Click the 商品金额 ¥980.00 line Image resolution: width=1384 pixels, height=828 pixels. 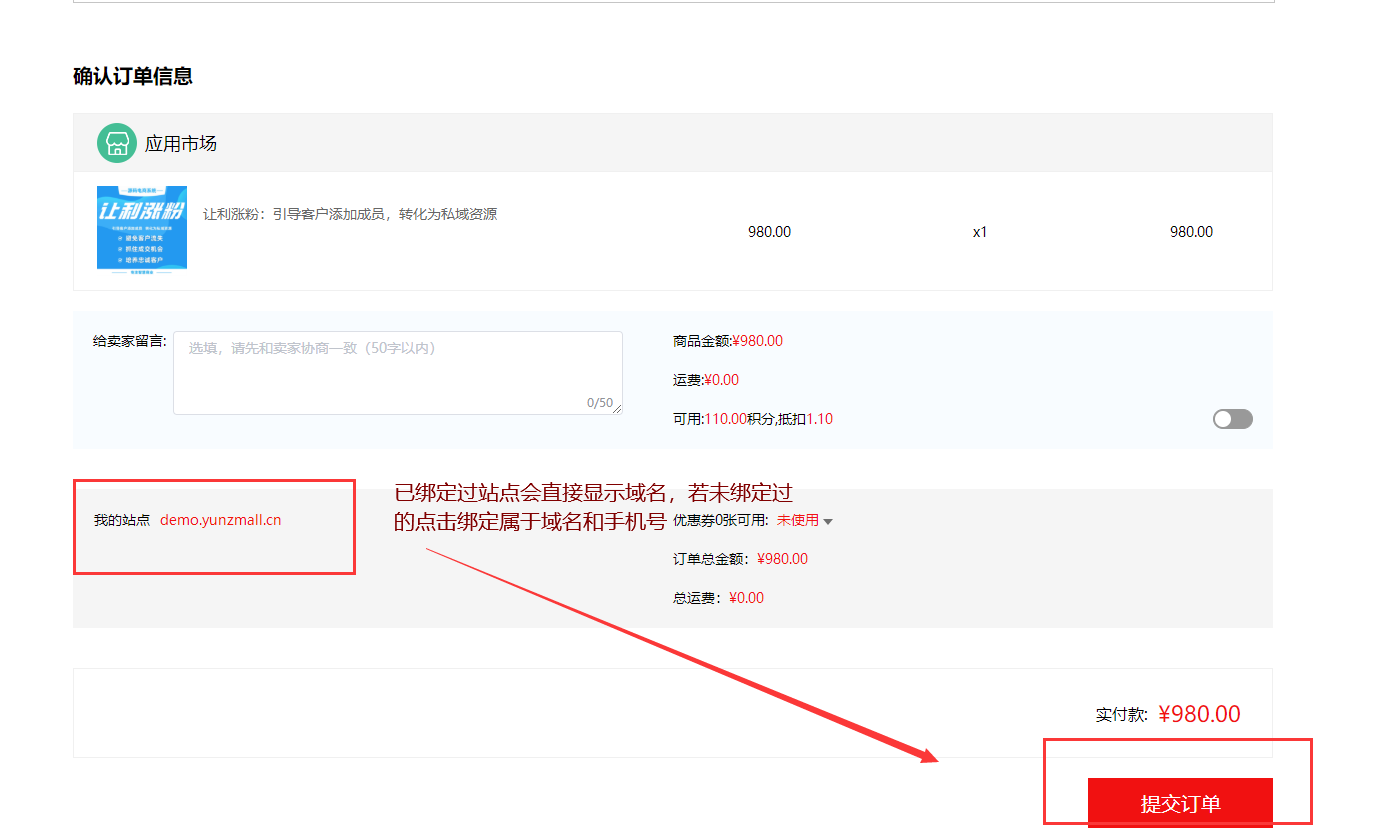click(x=728, y=341)
